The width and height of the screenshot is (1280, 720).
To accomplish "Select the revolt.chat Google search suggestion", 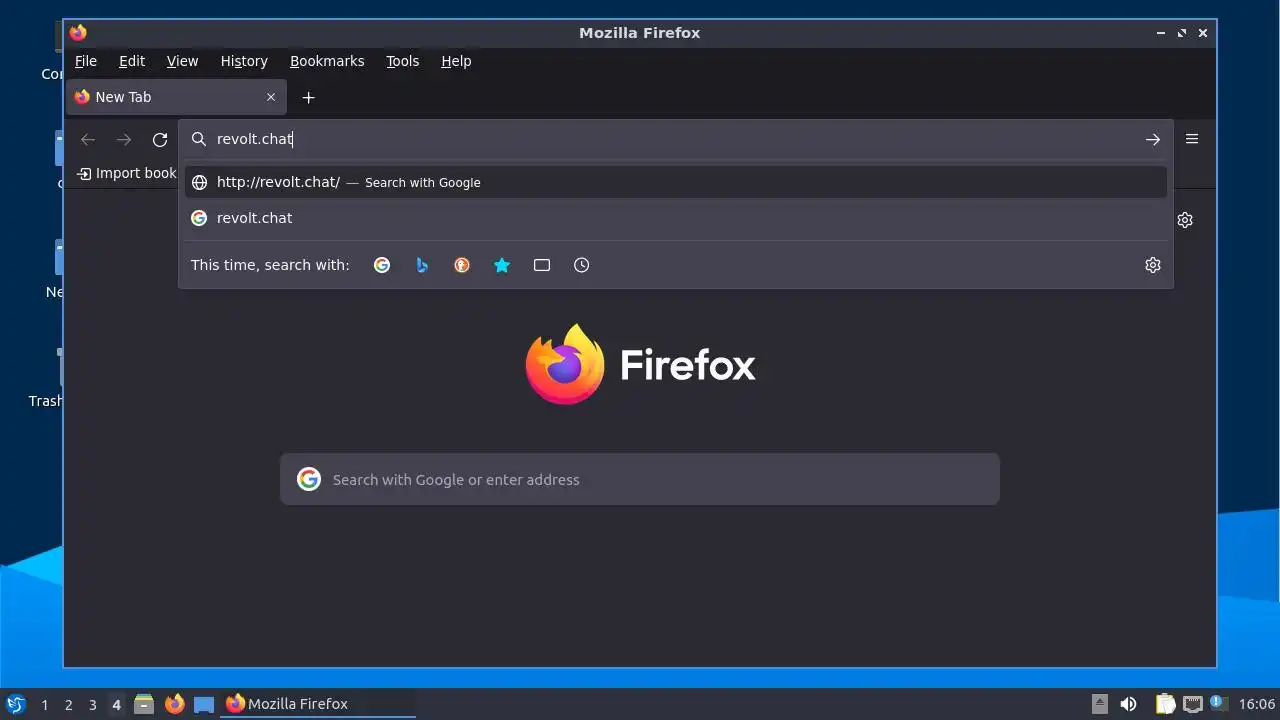I will pyautogui.click(x=676, y=218).
